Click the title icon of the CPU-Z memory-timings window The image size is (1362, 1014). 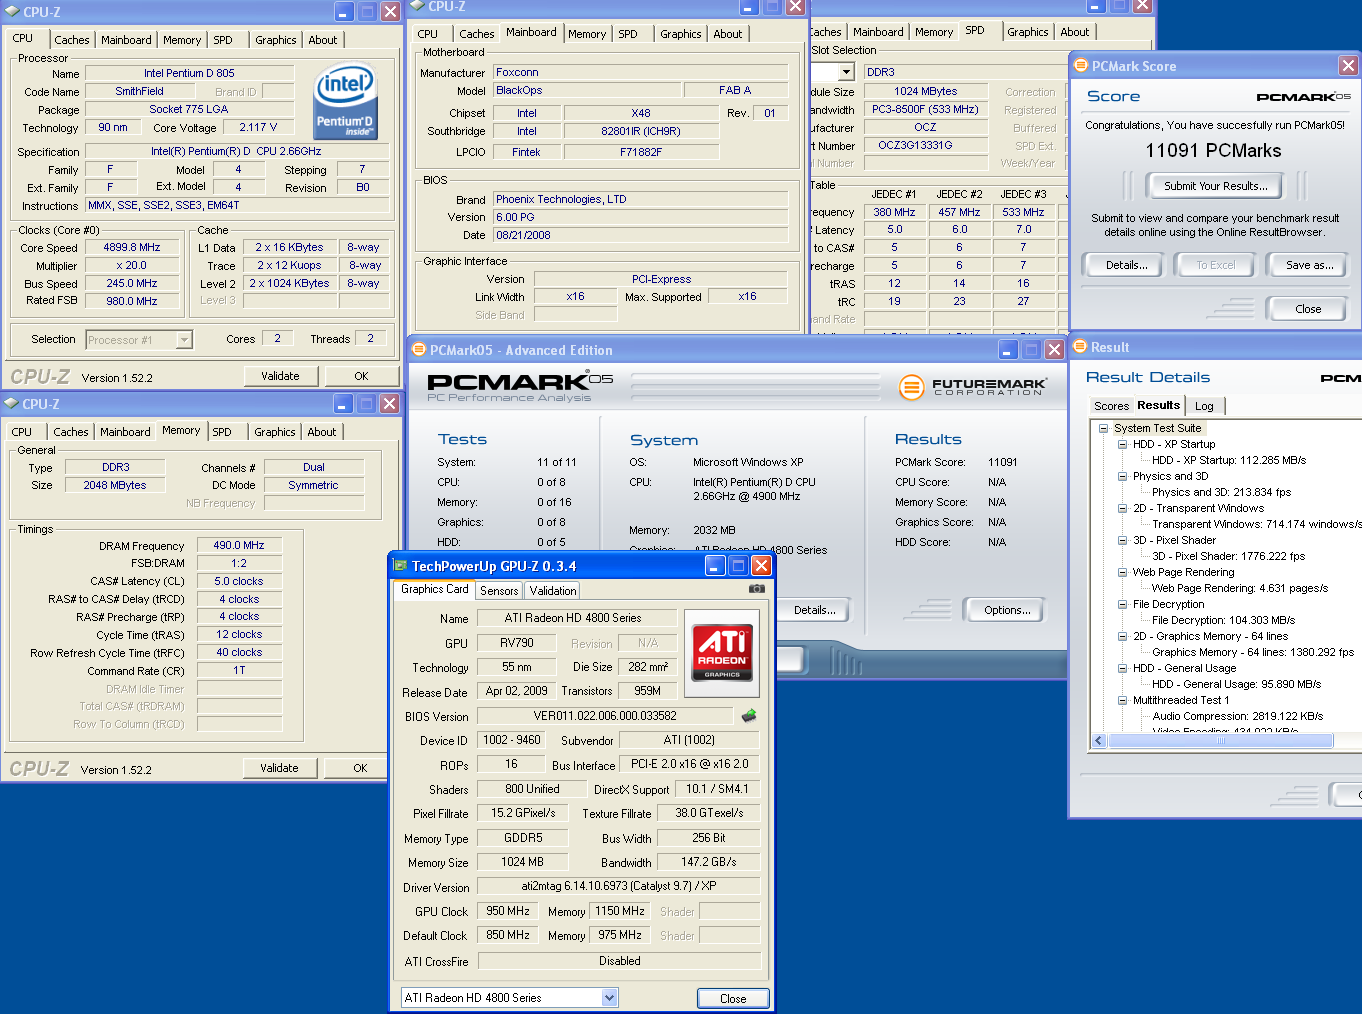[x=12, y=404]
